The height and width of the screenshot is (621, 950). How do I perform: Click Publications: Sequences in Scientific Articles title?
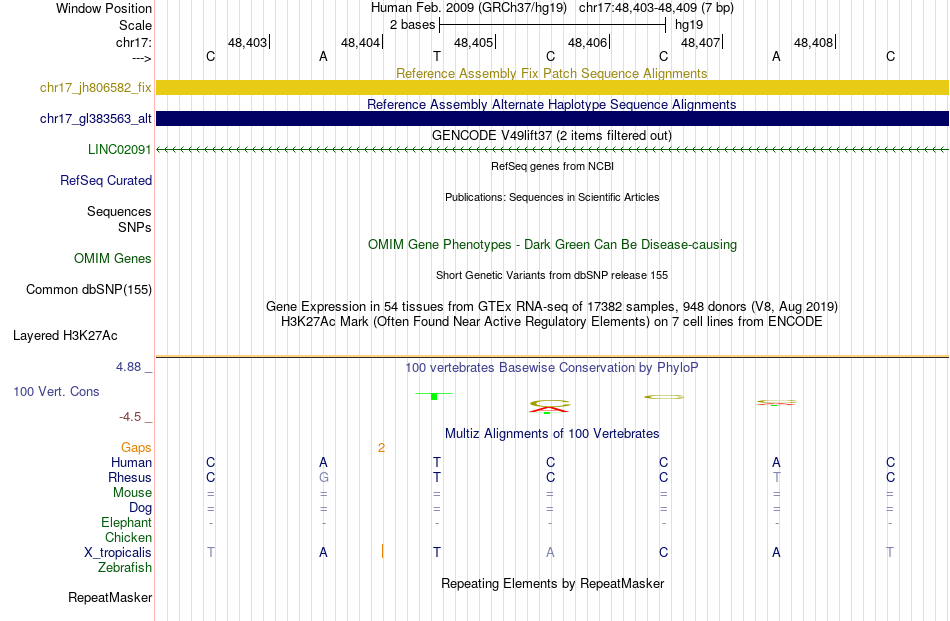coord(552,197)
